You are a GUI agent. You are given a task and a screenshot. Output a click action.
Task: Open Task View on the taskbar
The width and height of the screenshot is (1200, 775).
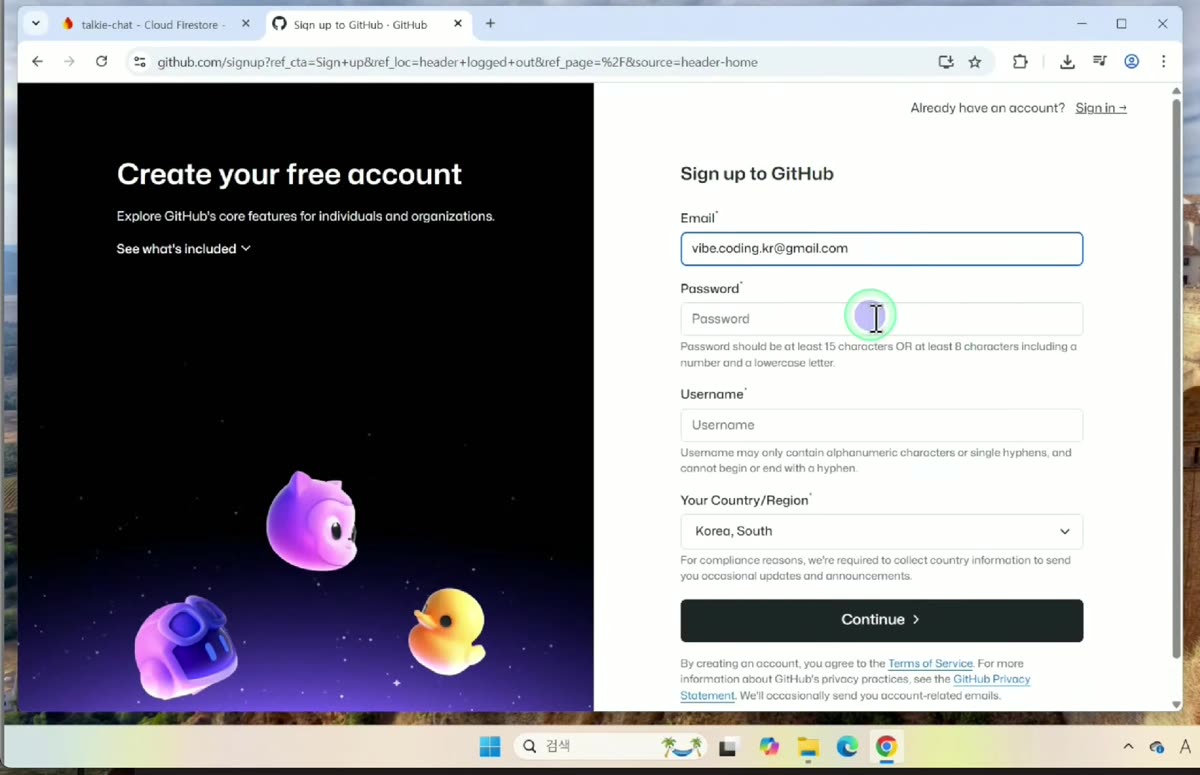click(x=728, y=747)
